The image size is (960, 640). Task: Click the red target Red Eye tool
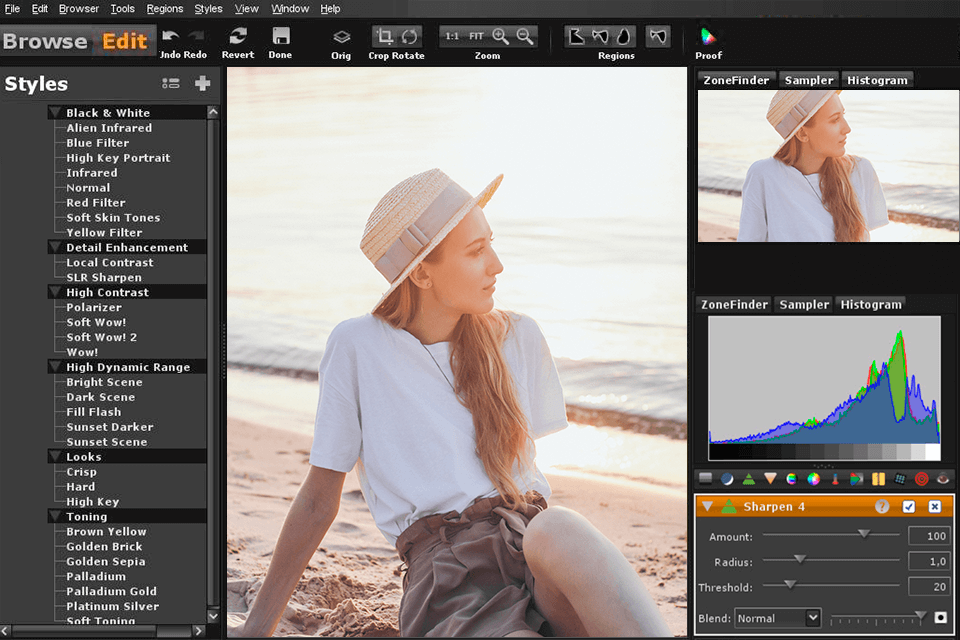921,479
